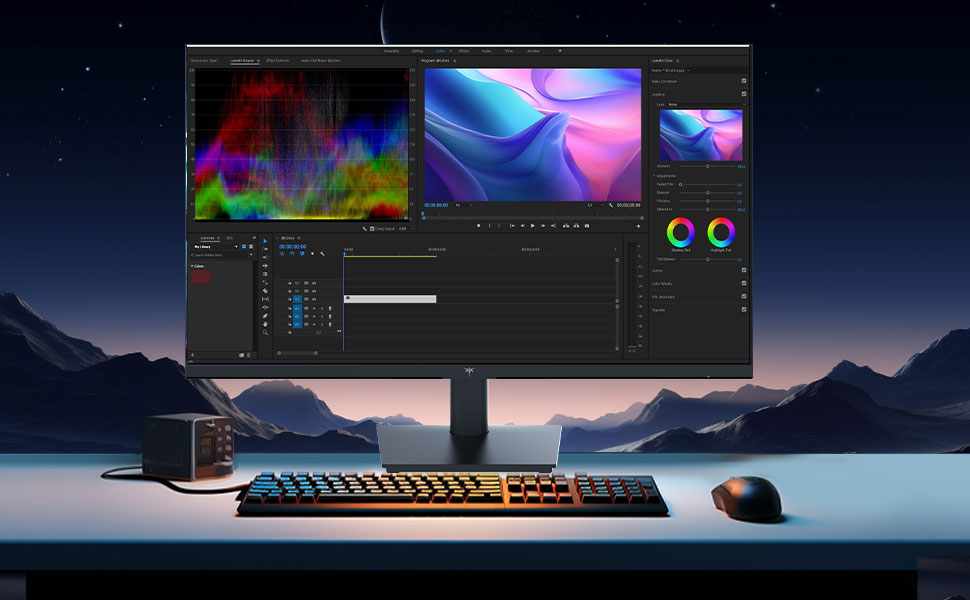970x600 pixels.
Task: Switch to the Editing workspace
Action: pos(417,51)
